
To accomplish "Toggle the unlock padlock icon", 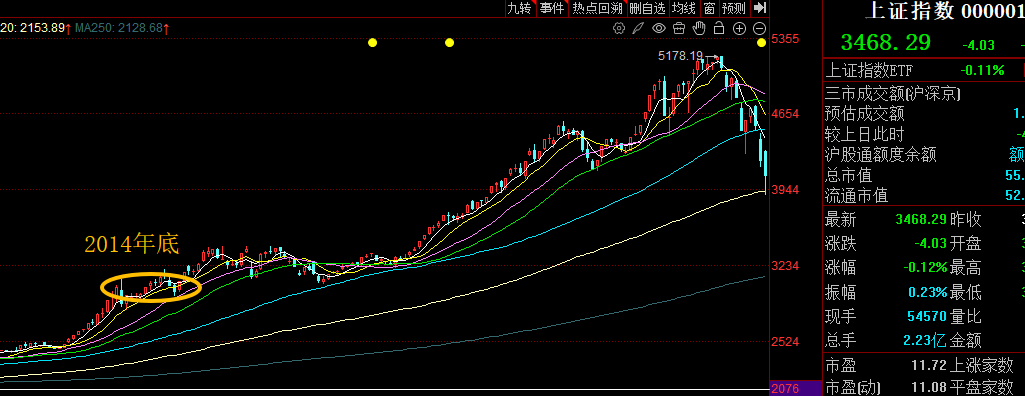I will [719, 28].
